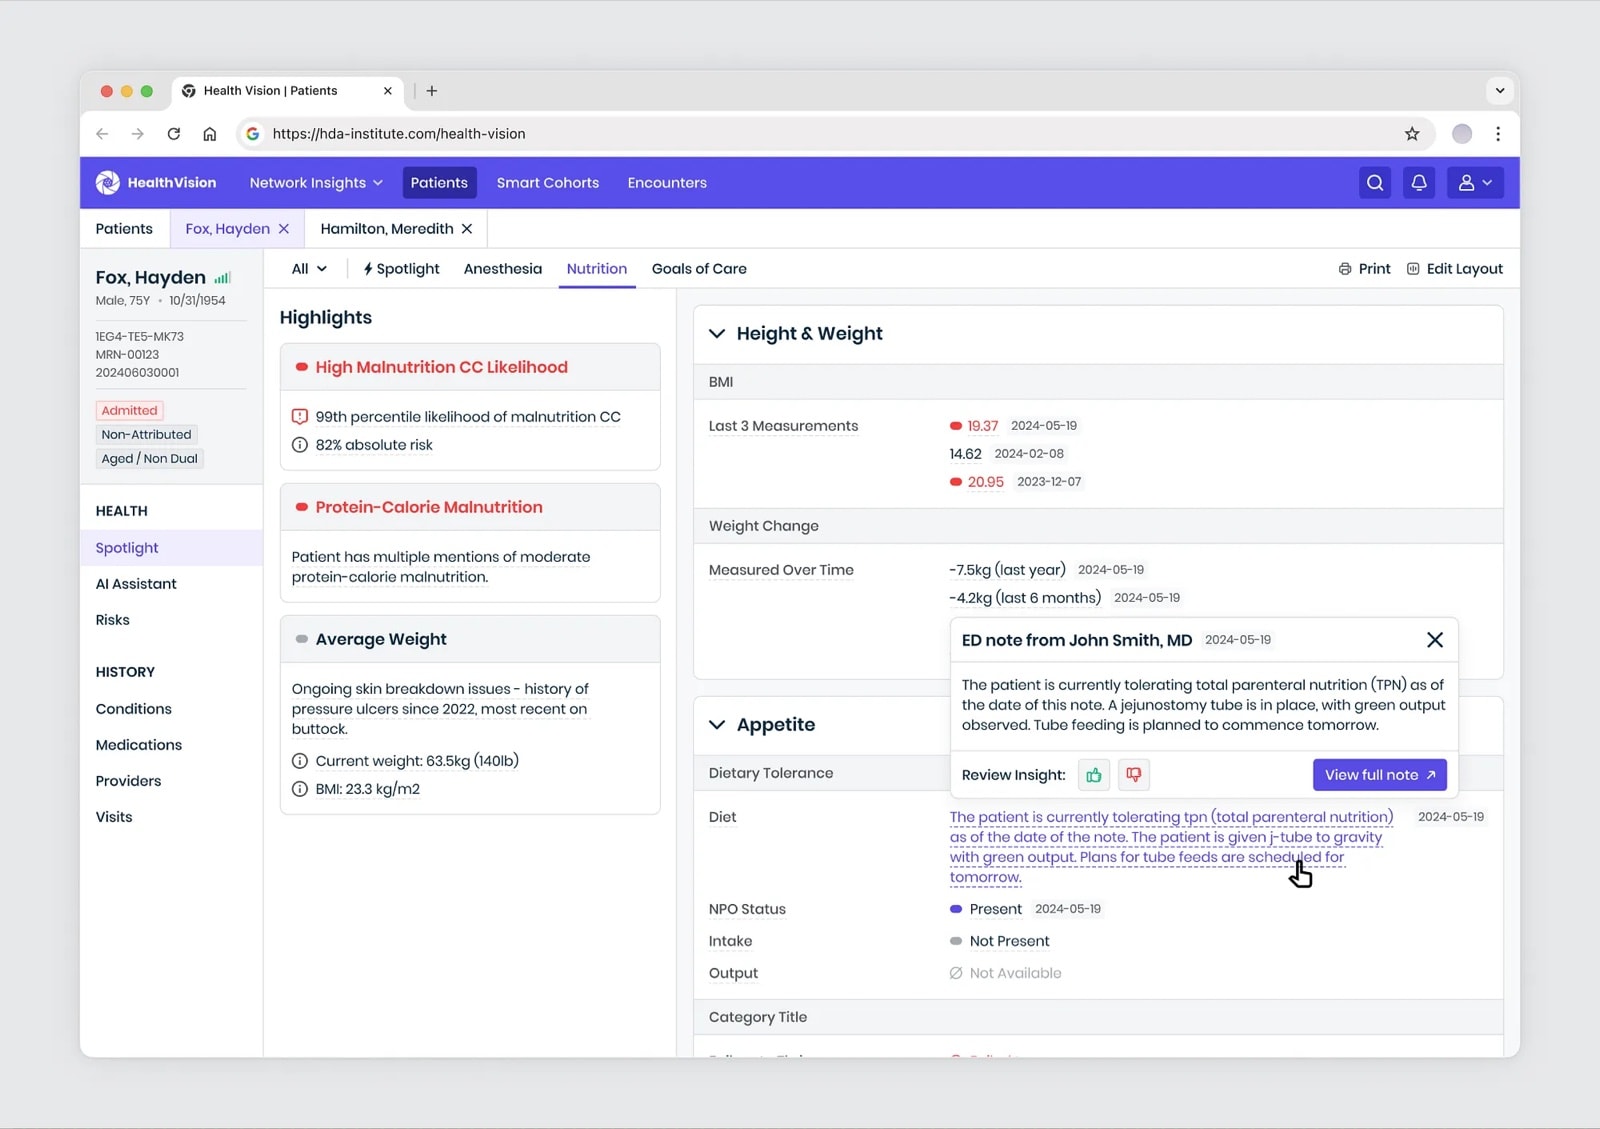Go to browser home page
Screen dimensions: 1600x1129
210,134
